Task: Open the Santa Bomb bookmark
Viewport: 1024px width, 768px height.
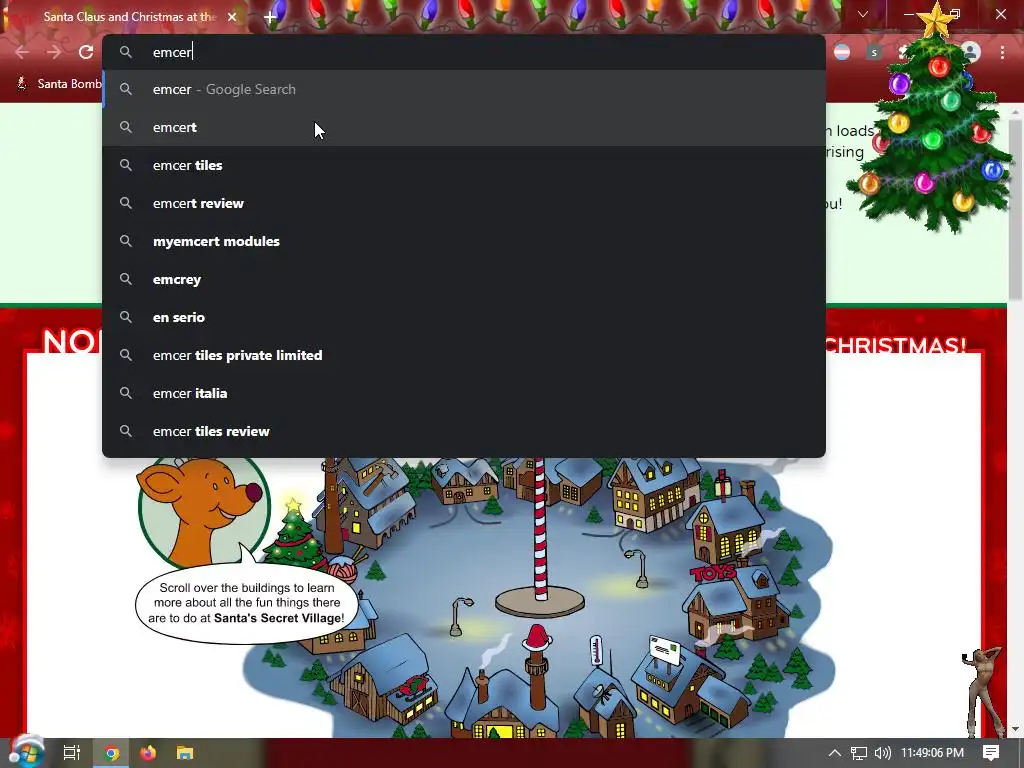Action: (59, 84)
